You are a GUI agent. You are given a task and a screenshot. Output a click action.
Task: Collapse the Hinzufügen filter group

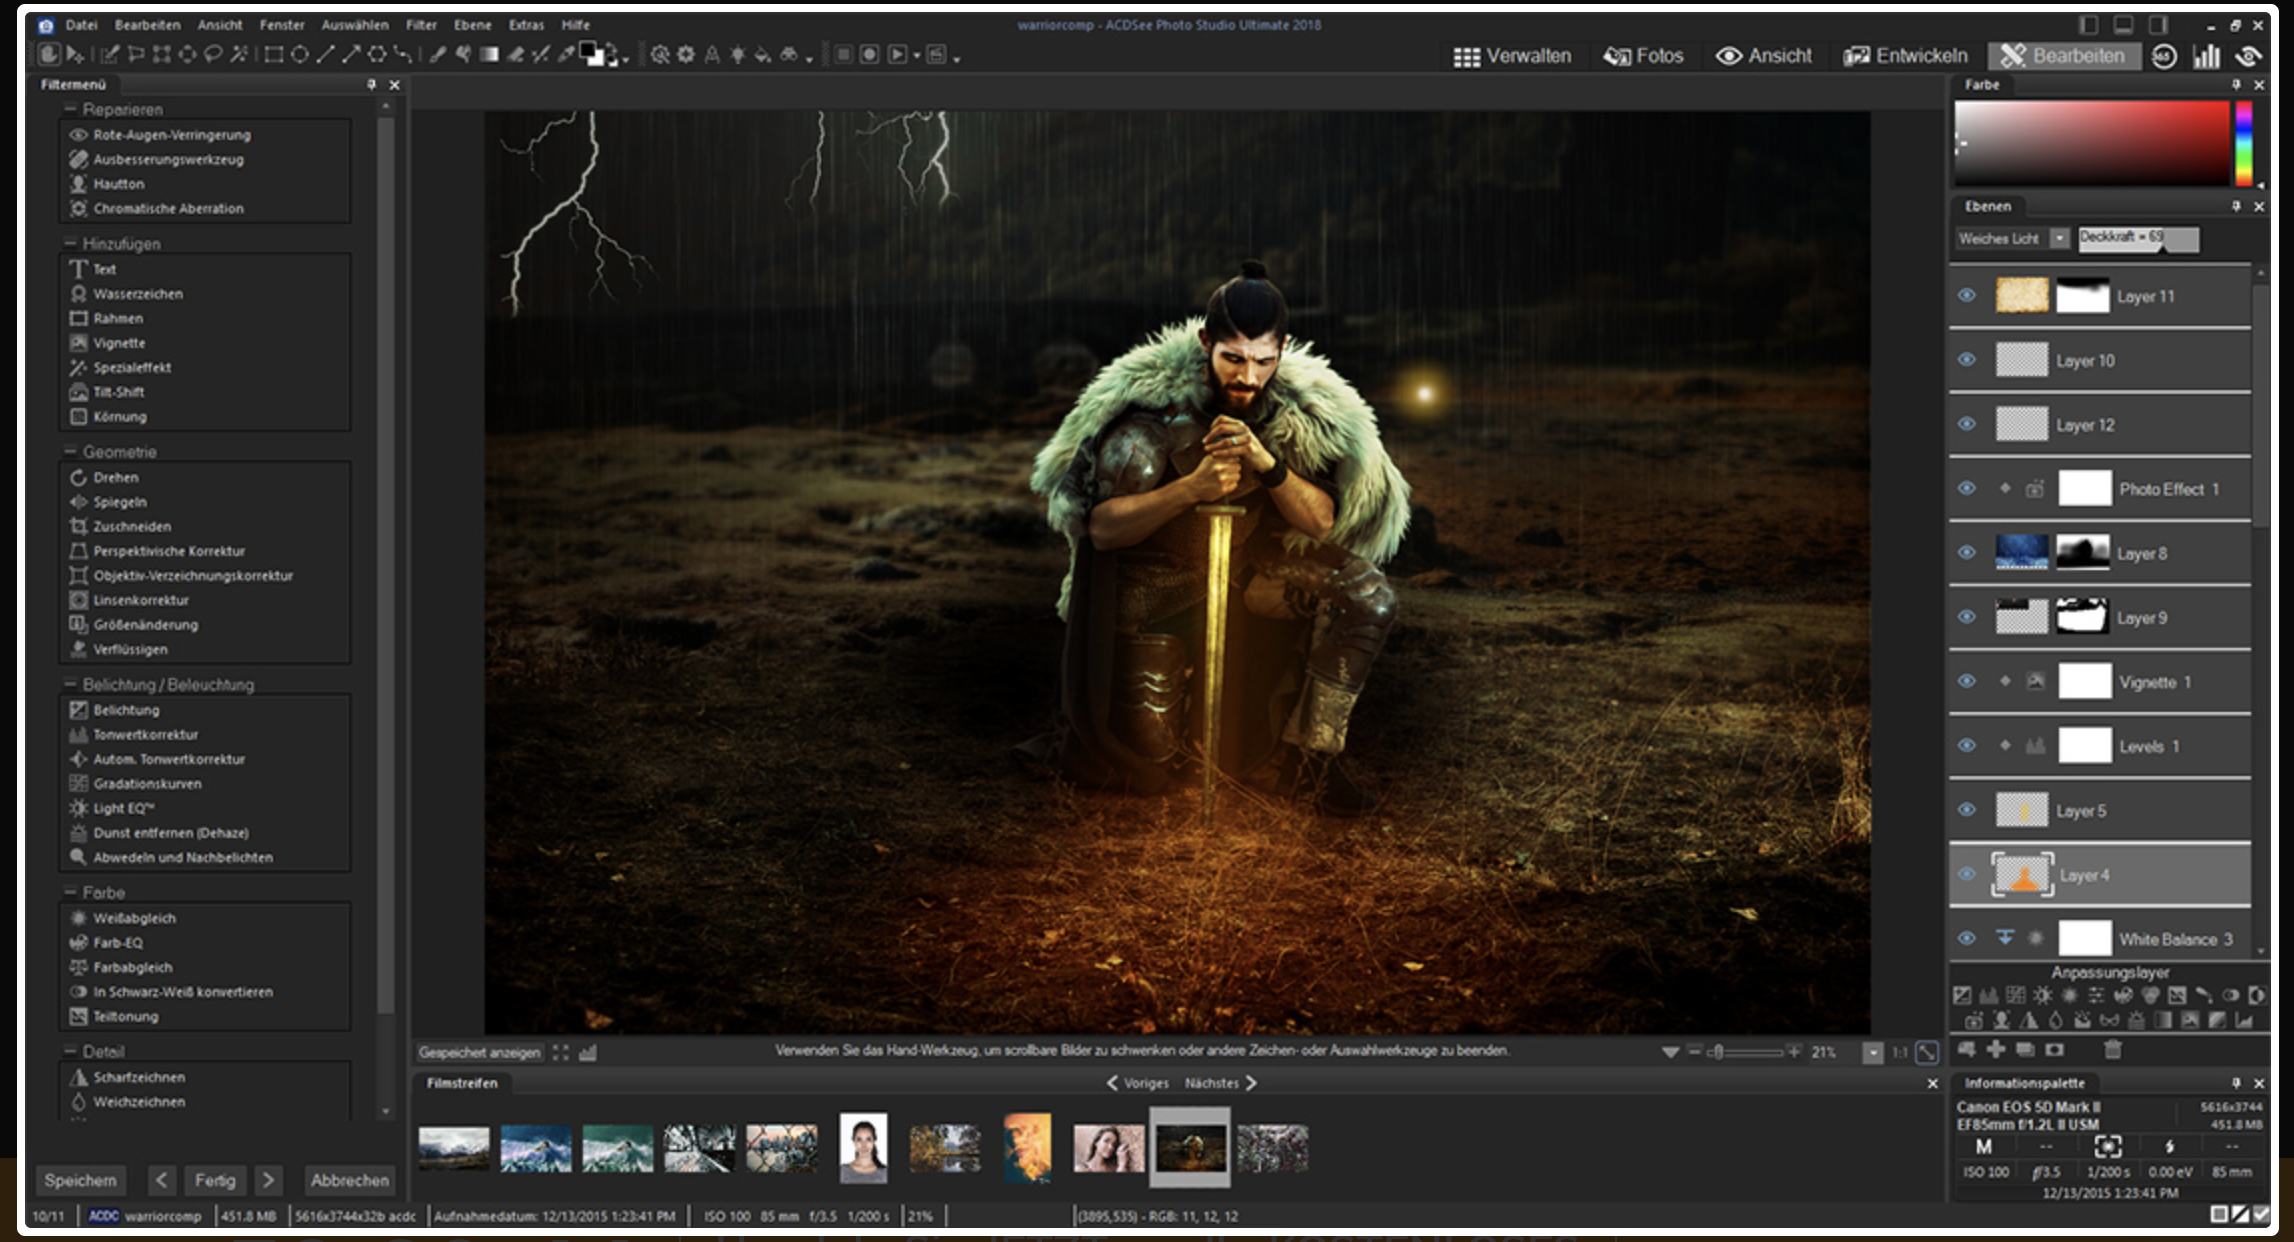[x=70, y=243]
